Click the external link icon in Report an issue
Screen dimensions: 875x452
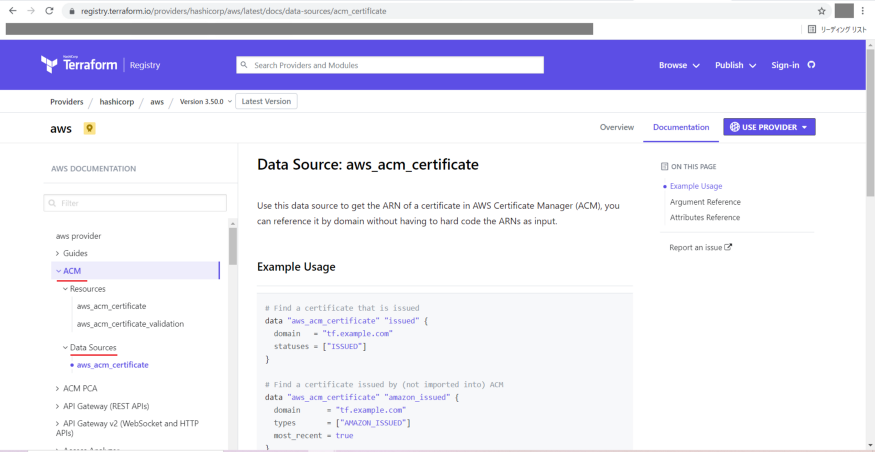728,247
